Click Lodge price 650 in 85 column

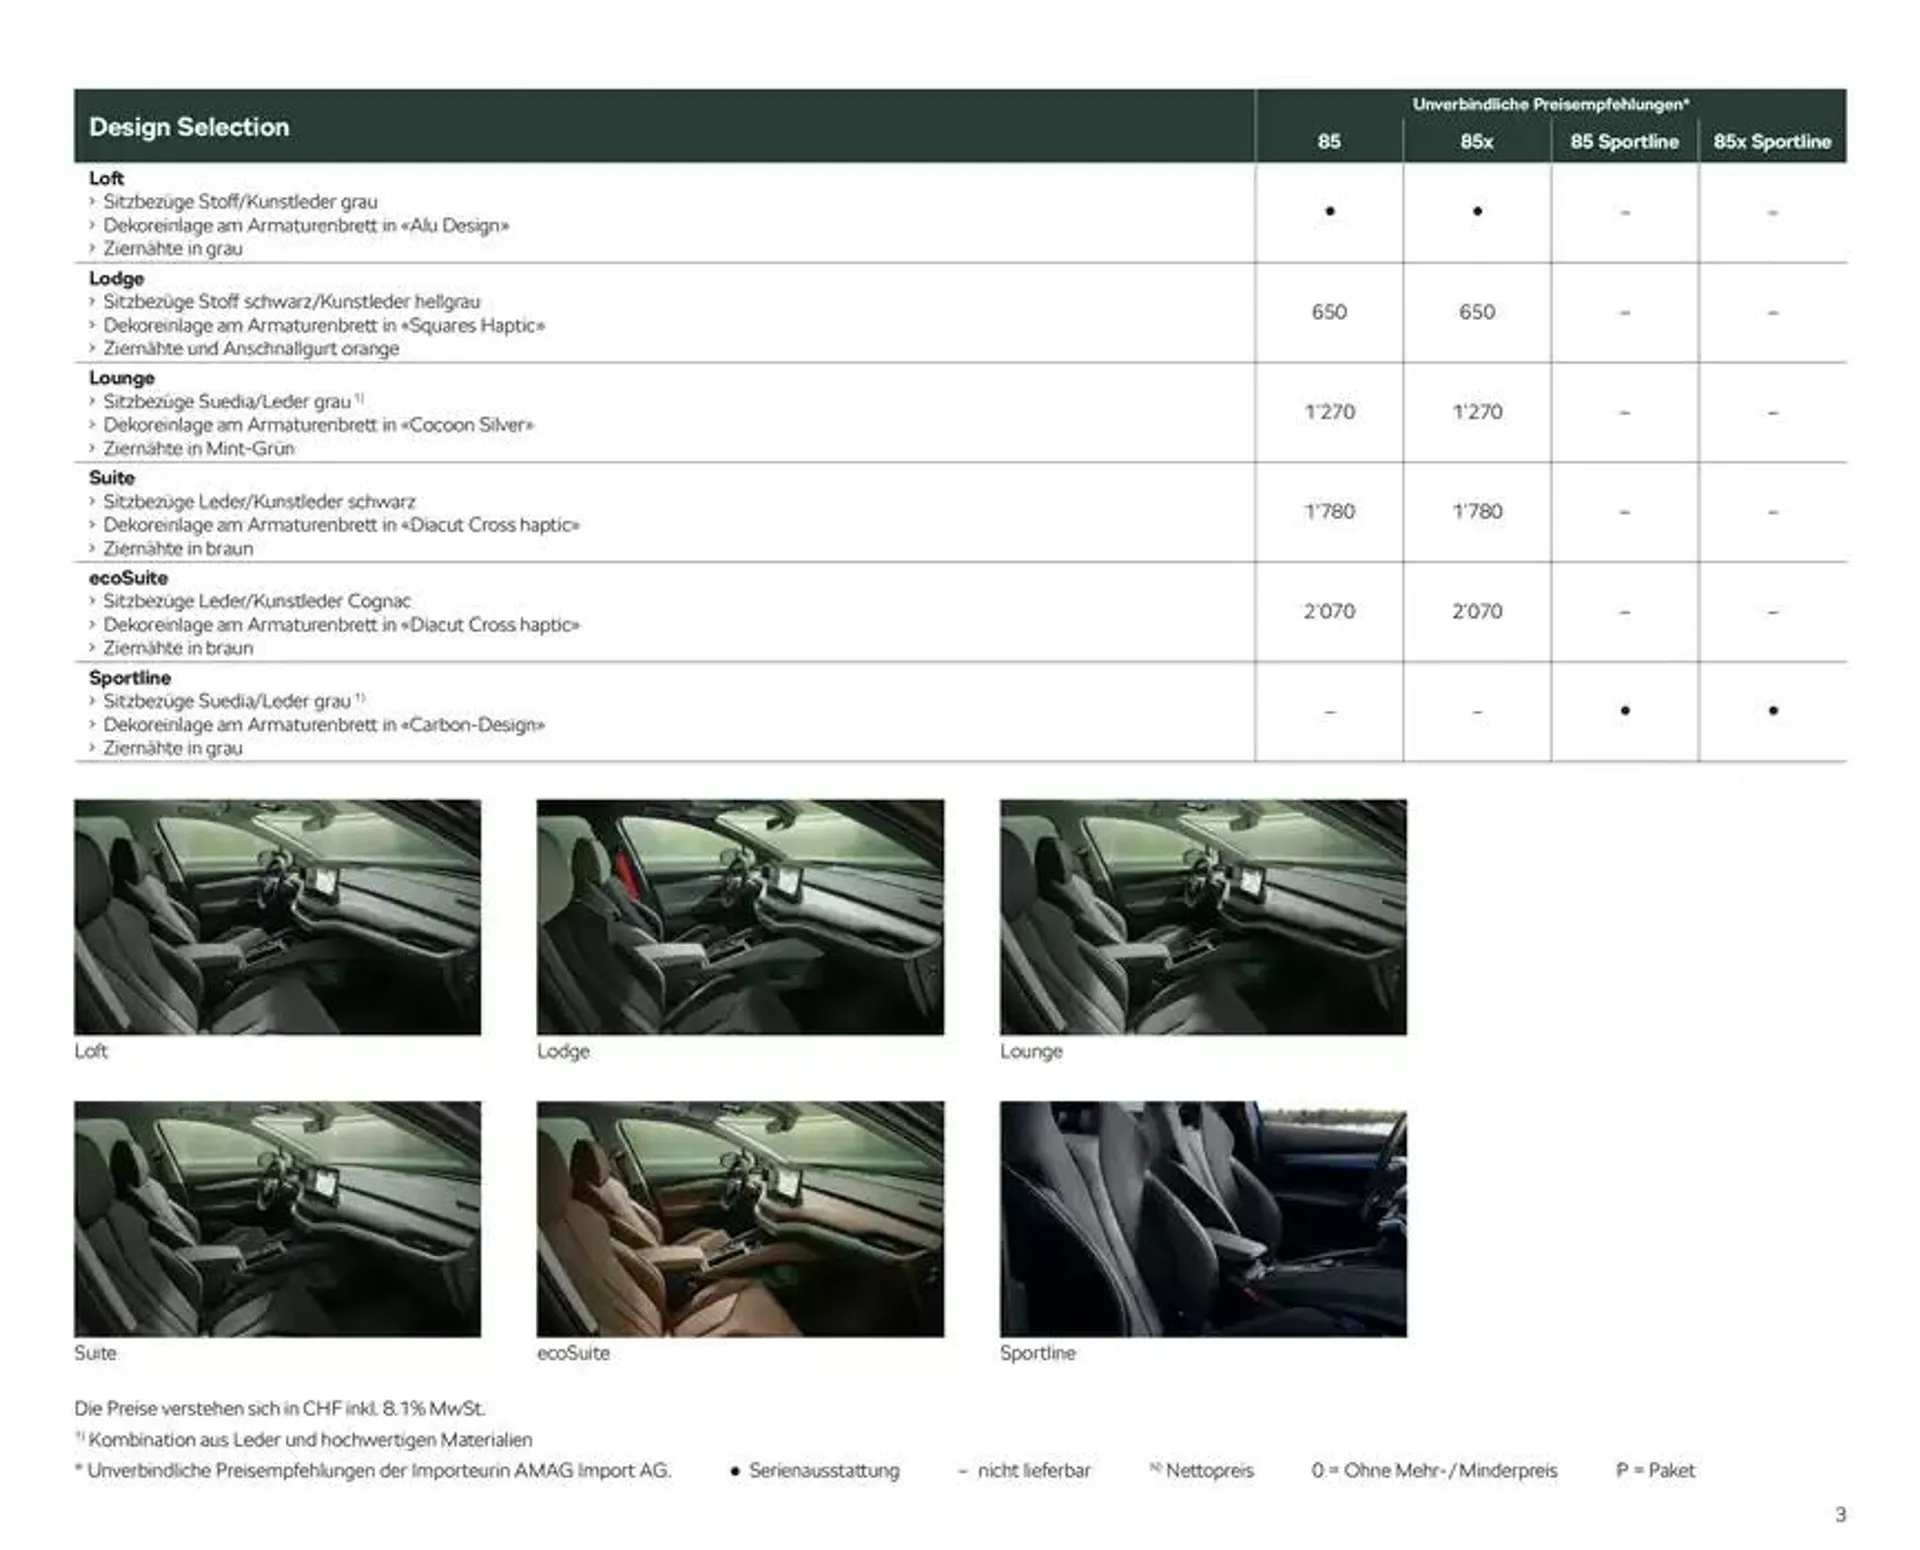(x=1329, y=312)
